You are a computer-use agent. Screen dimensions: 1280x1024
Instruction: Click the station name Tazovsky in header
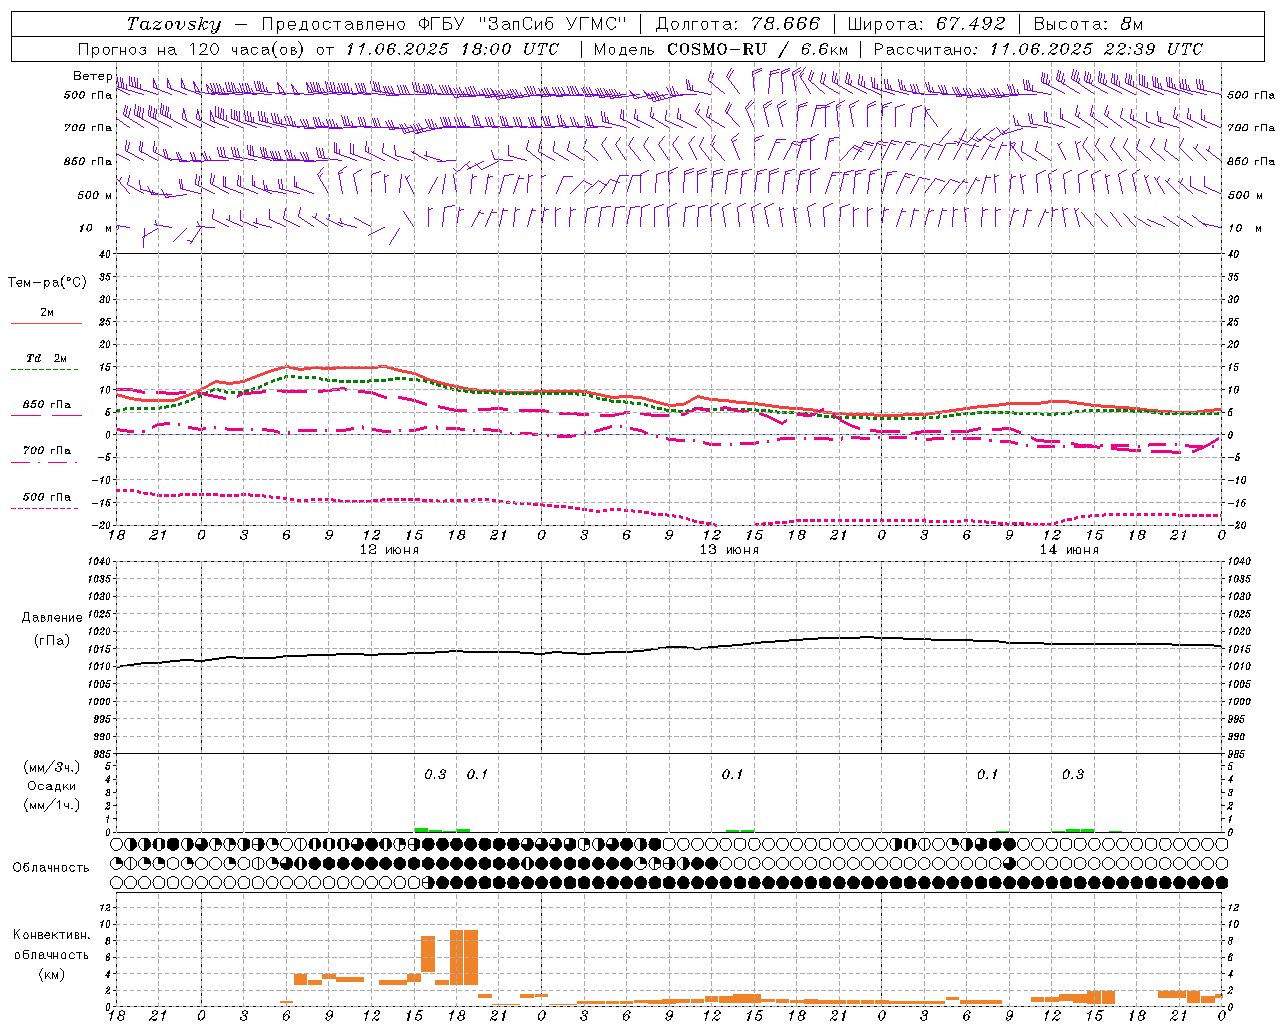(x=173, y=24)
